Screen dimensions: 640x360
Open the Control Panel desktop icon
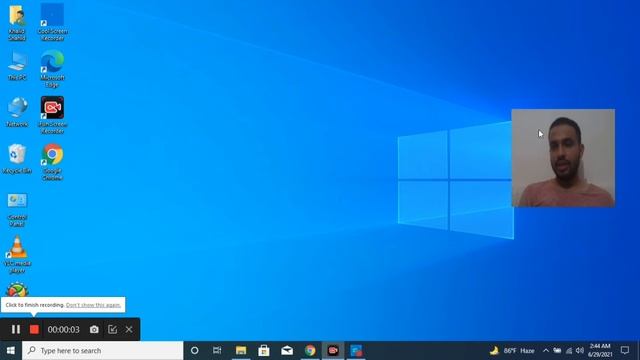[17, 209]
